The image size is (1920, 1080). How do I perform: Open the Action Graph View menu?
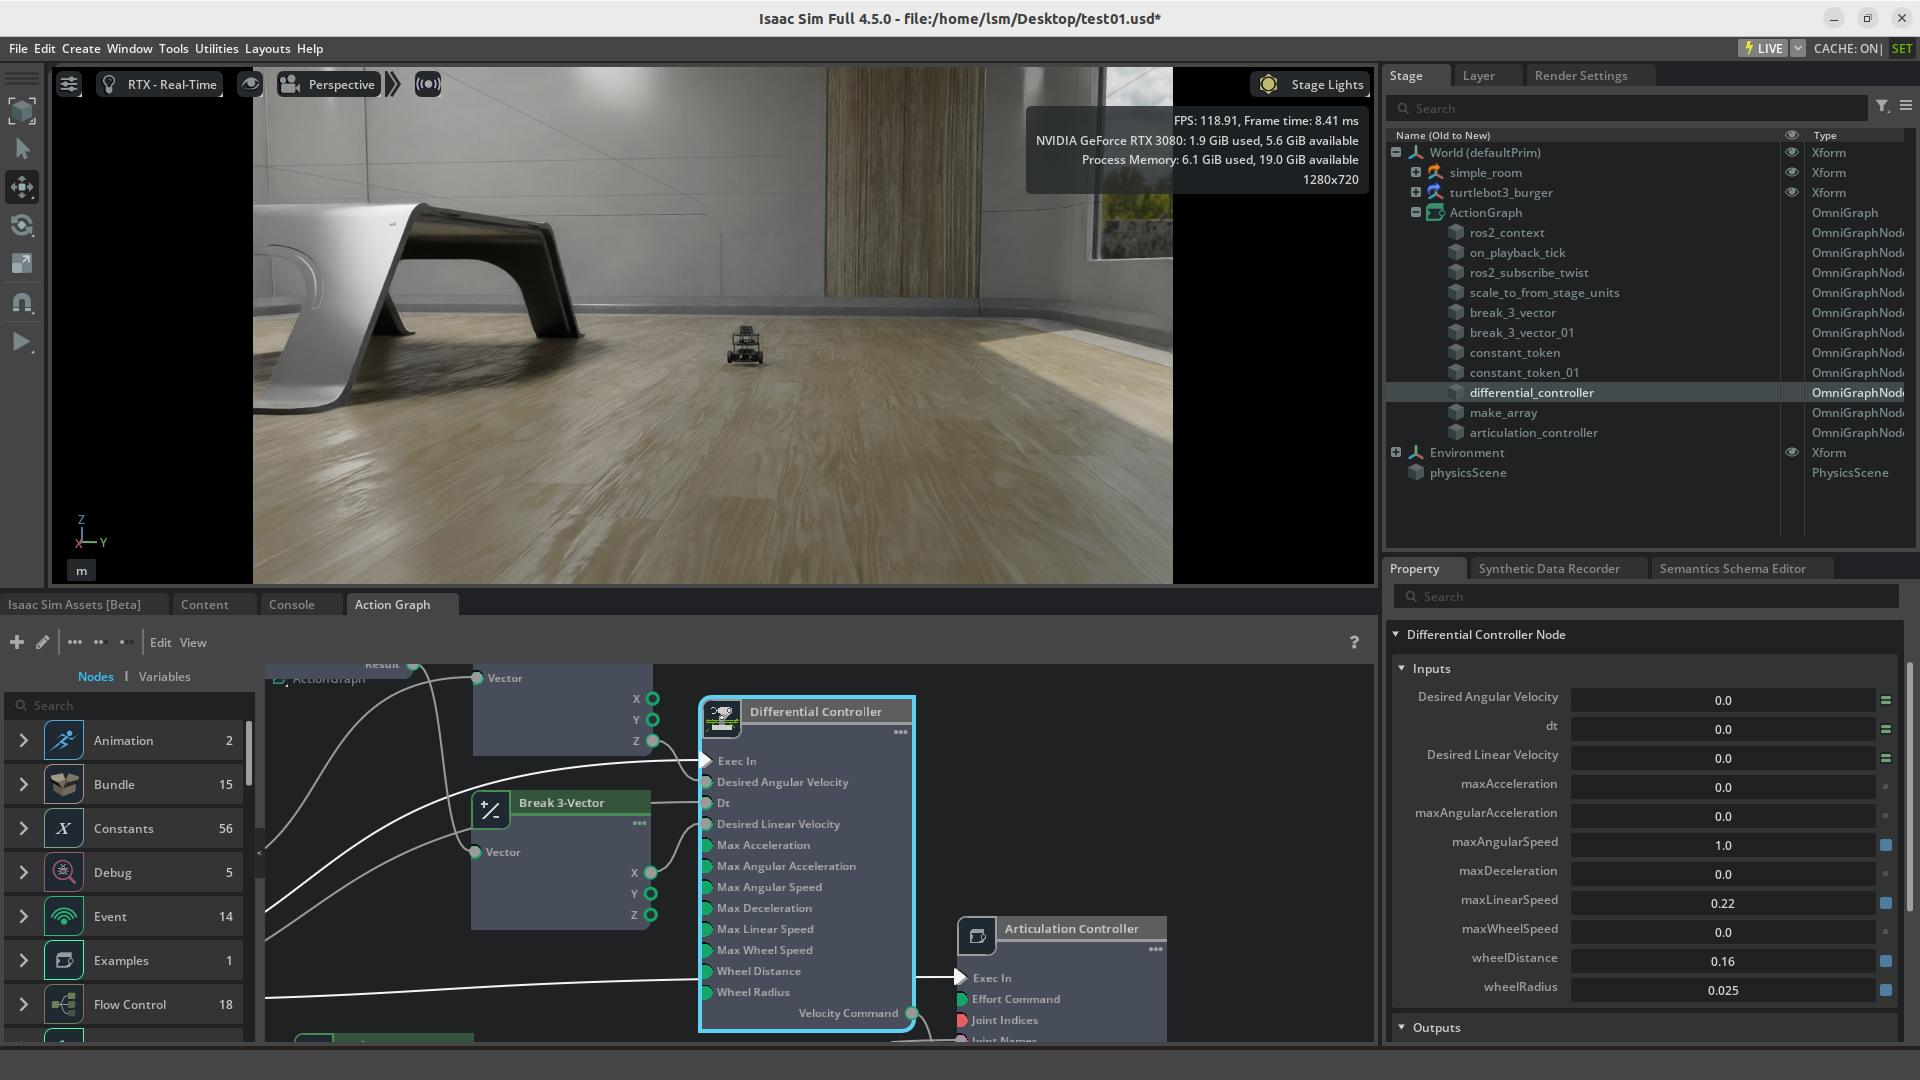(193, 643)
